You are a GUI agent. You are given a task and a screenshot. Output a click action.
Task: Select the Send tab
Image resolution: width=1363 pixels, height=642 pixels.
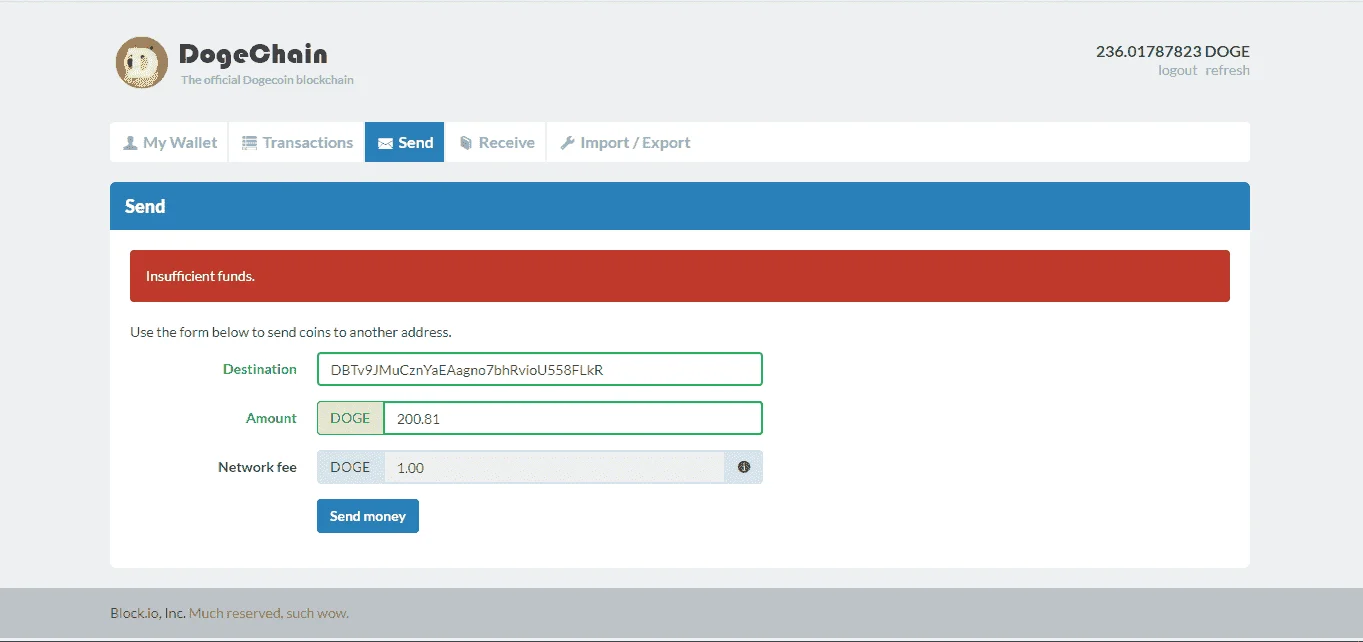[x=405, y=142]
